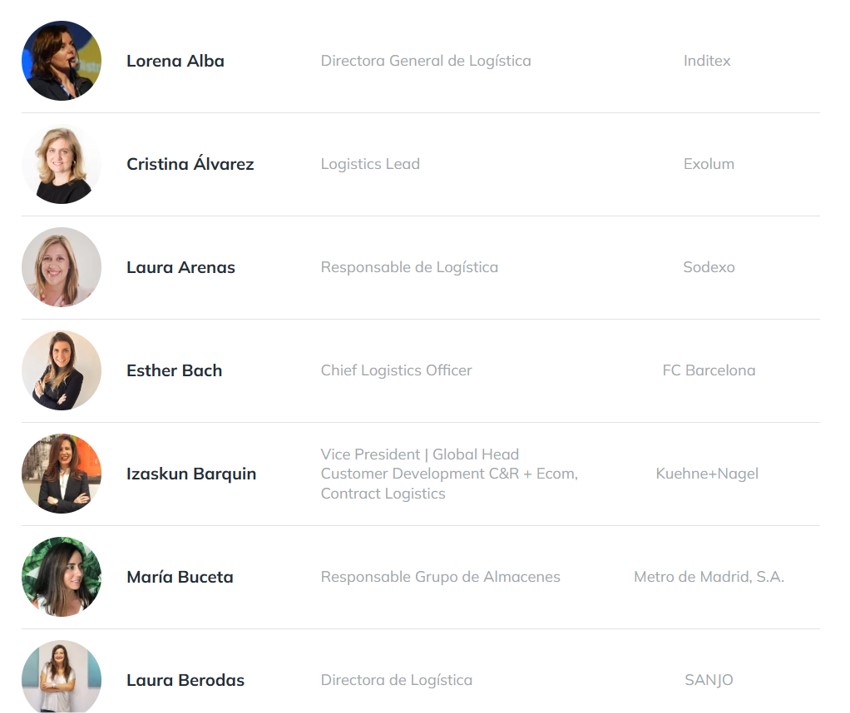
Task: Click the Kuehne+Nagel company name
Action: 707,473
